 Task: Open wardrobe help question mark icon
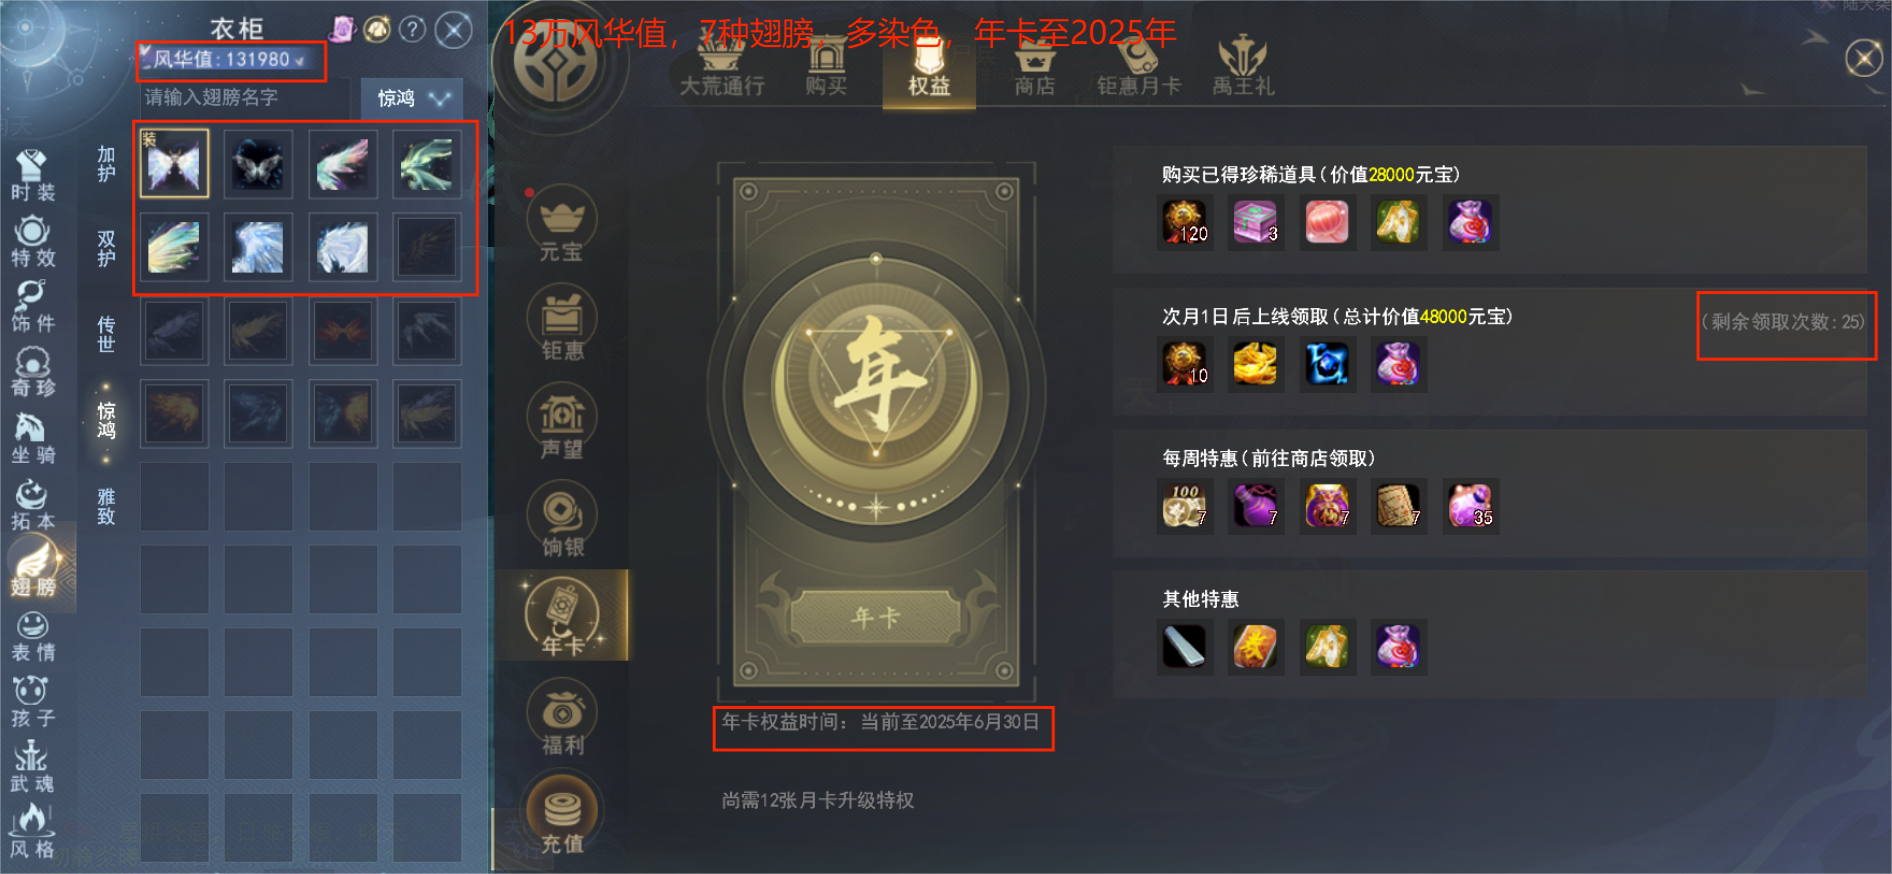pos(412,29)
